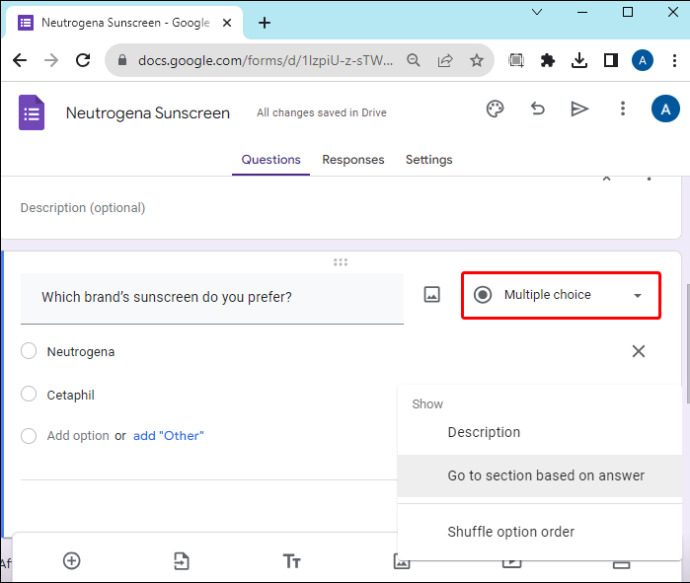Image resolution: width=690 pixels, height=583 pixels.
Task: Add an image to the question
Action: 432,294
